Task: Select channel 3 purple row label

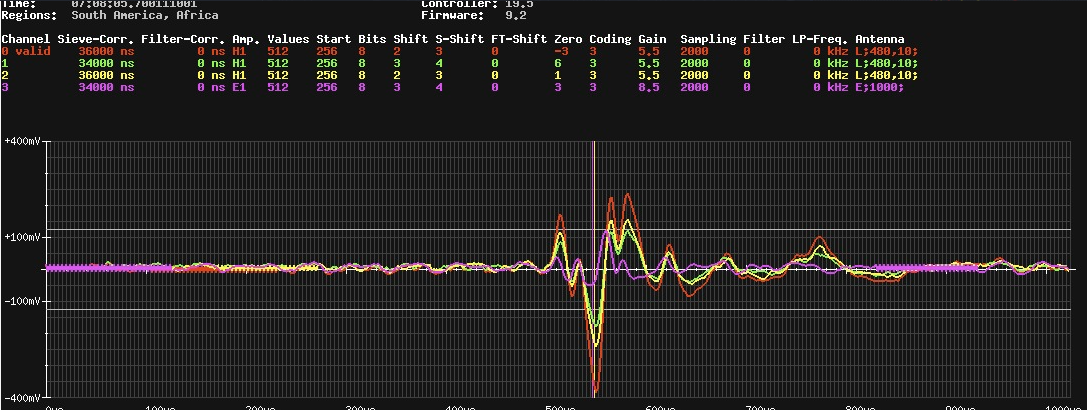Action: coord(5,87)
